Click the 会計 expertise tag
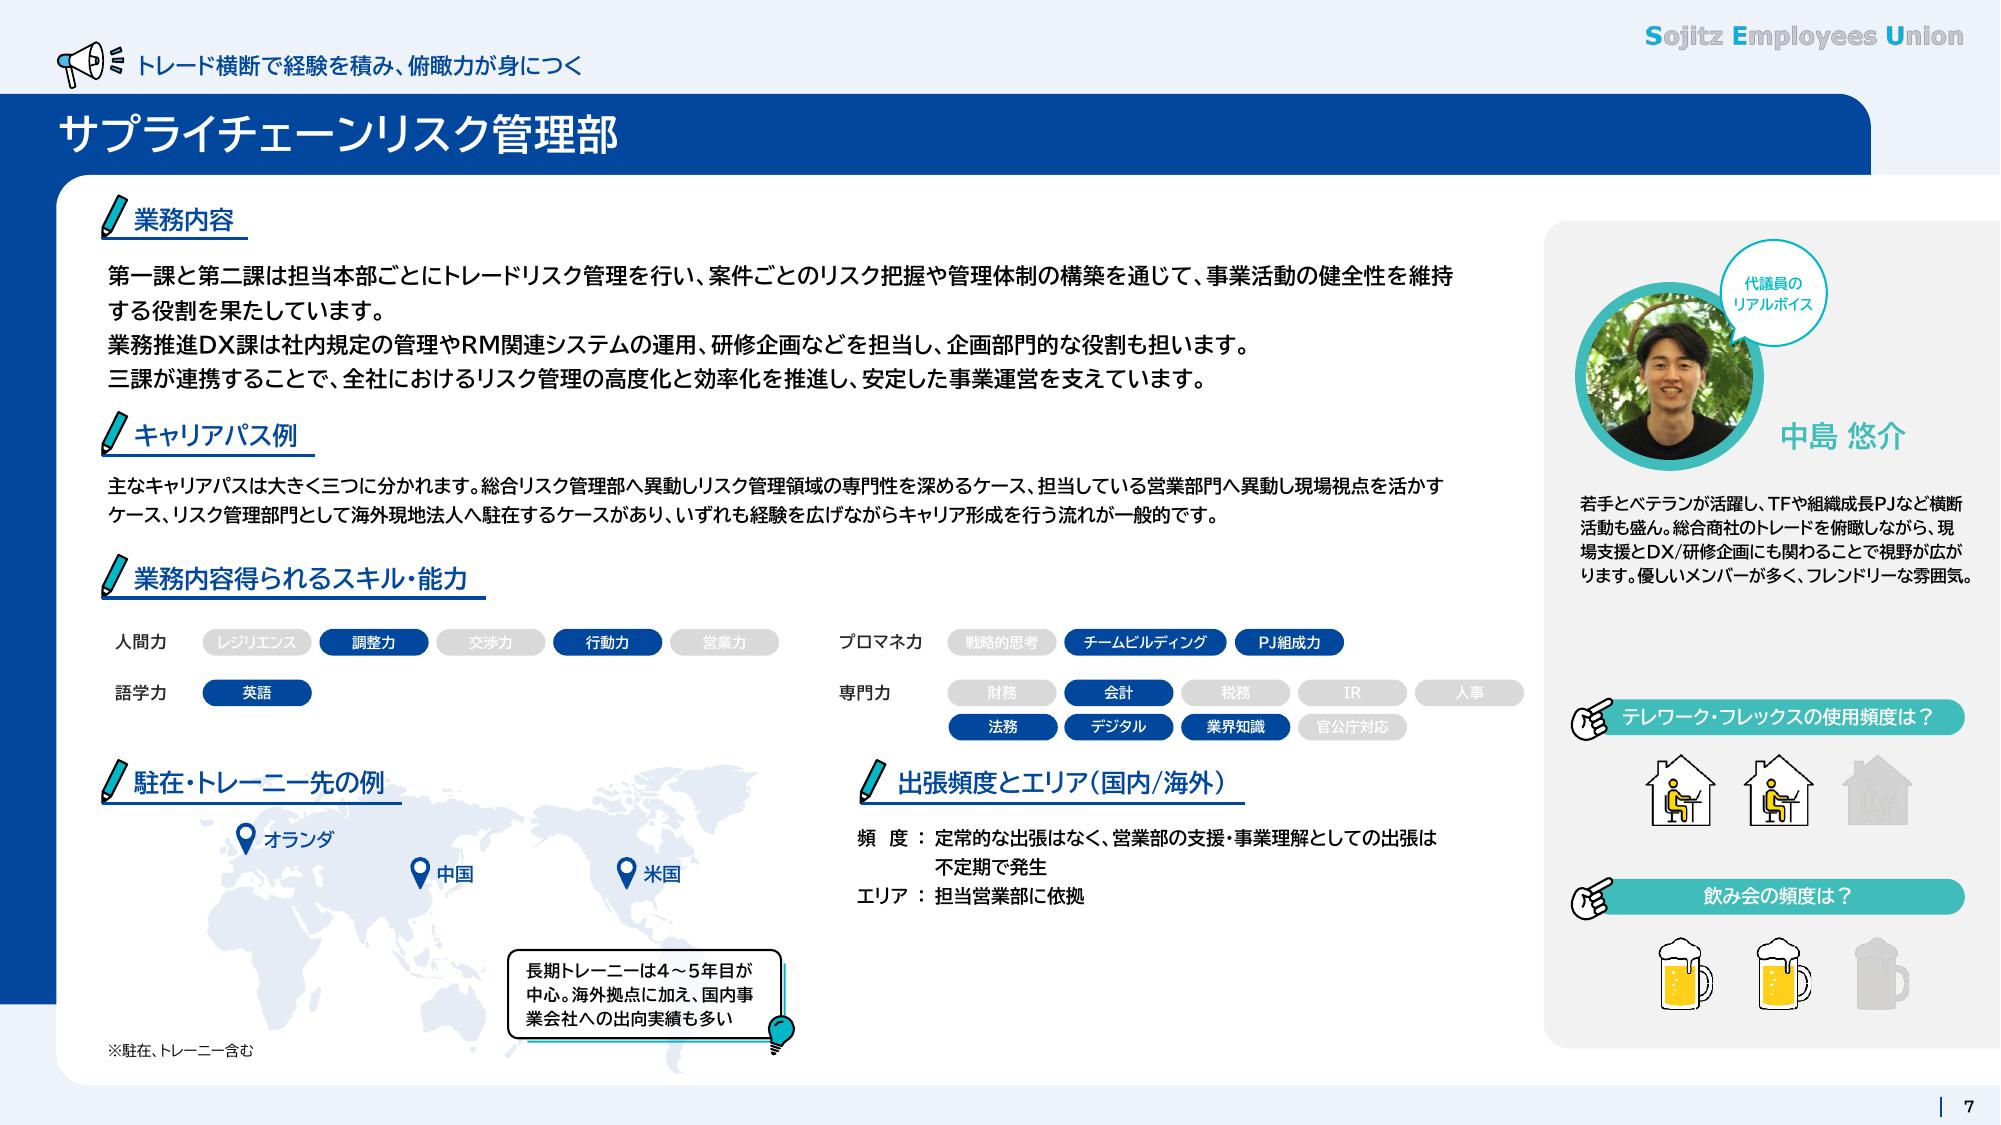 pyautogui.click(x=1119, y=693)
